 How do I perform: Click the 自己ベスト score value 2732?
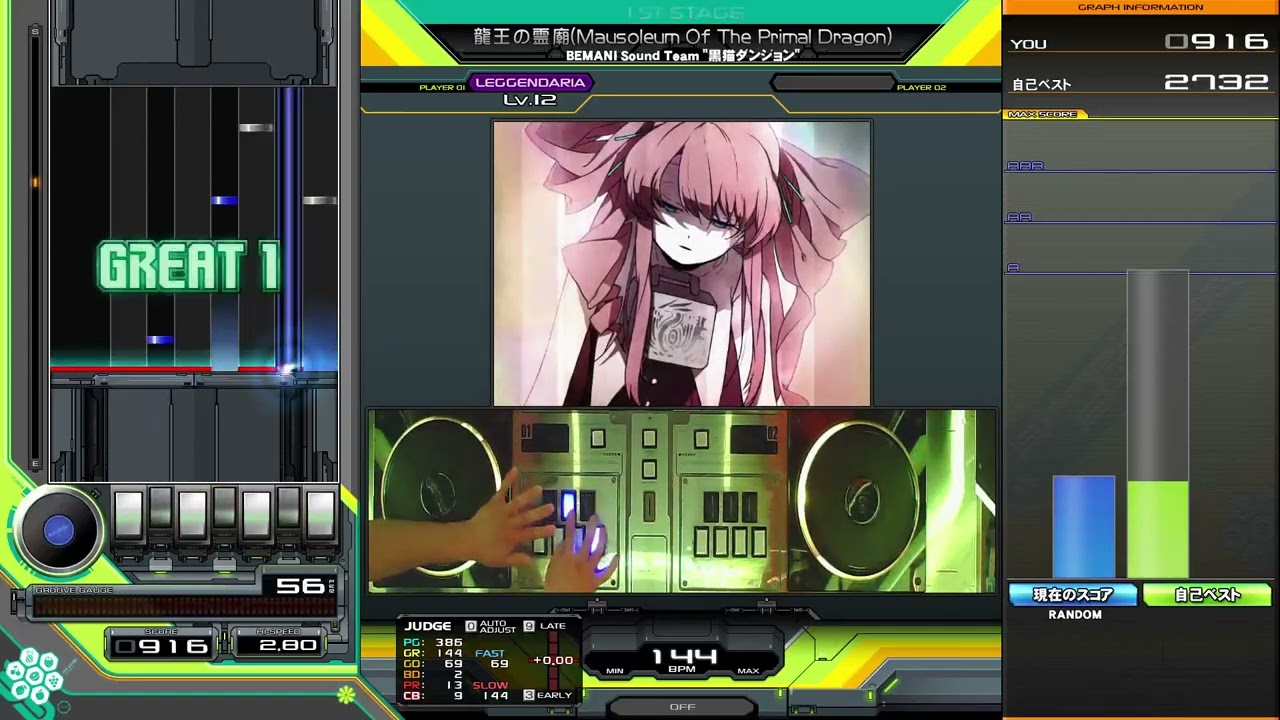point(1217,82)
